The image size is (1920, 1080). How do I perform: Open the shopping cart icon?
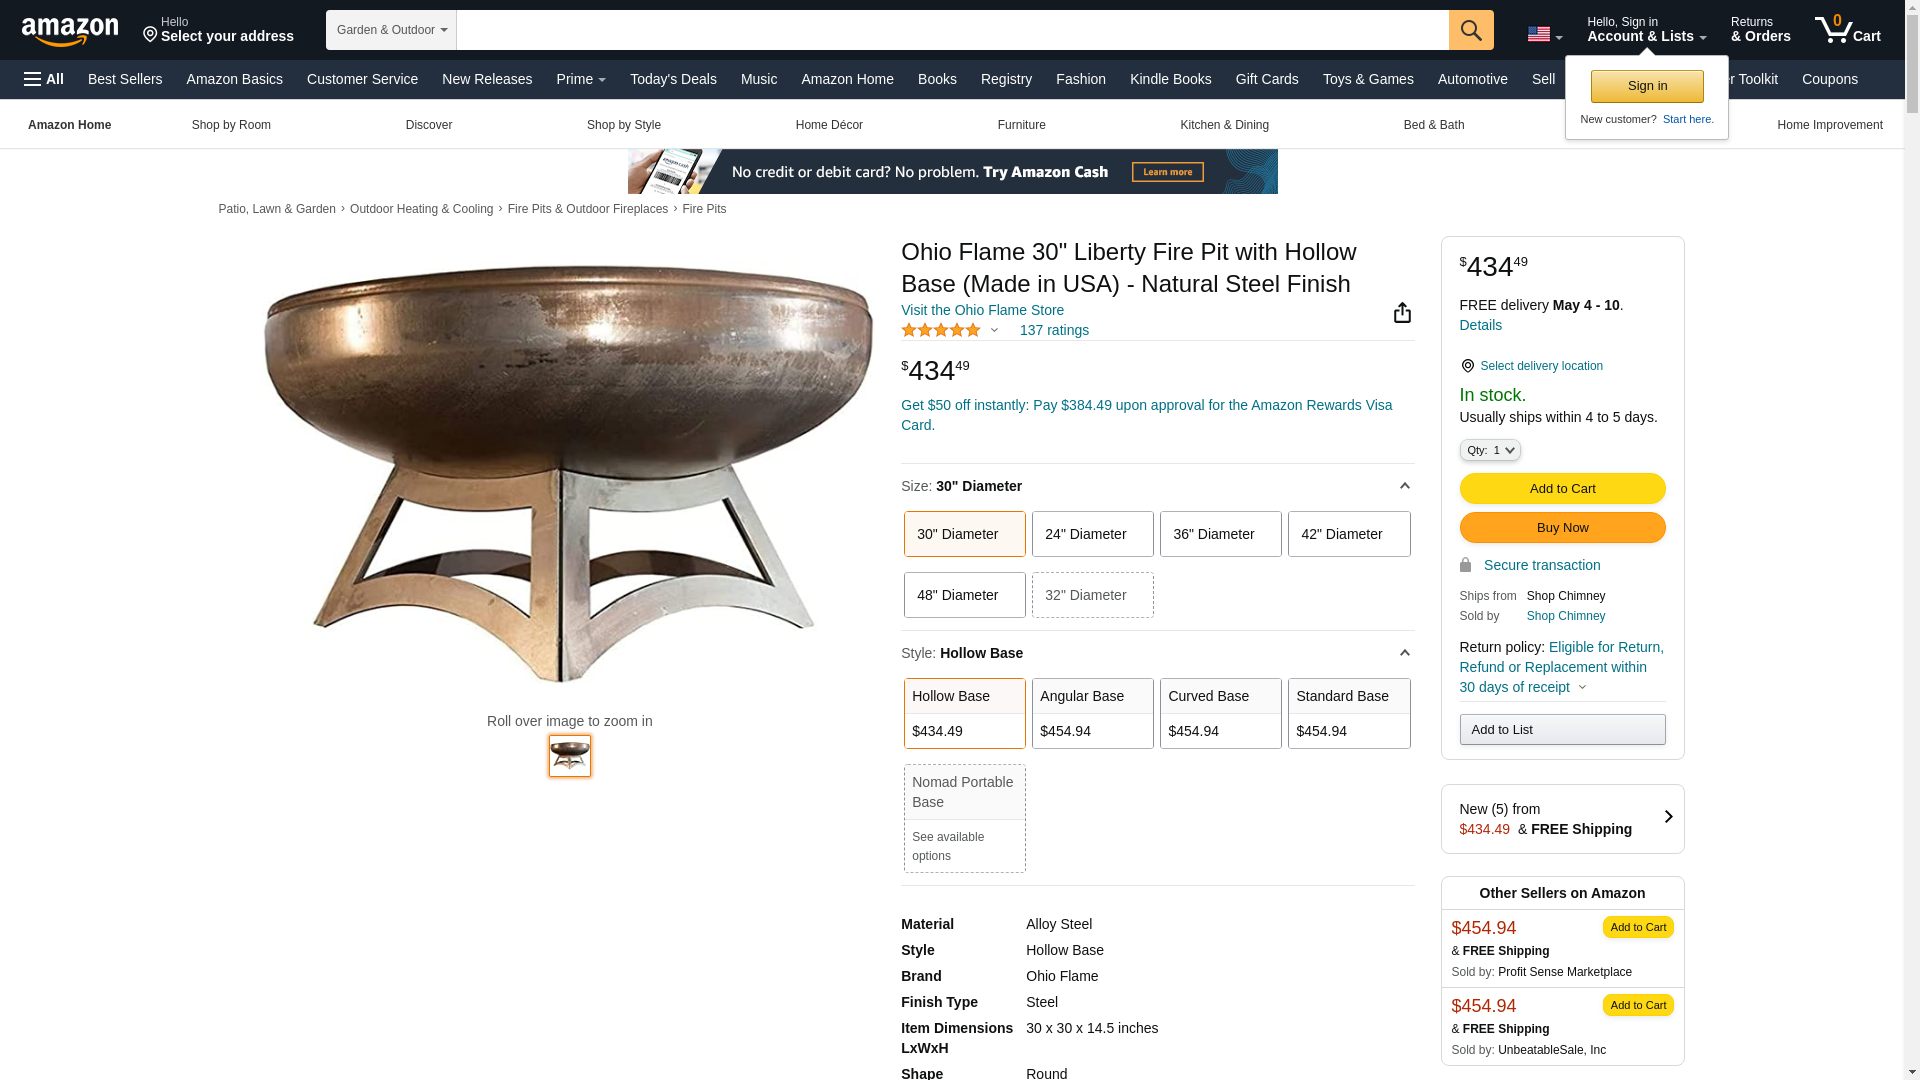click(1847, 30)
